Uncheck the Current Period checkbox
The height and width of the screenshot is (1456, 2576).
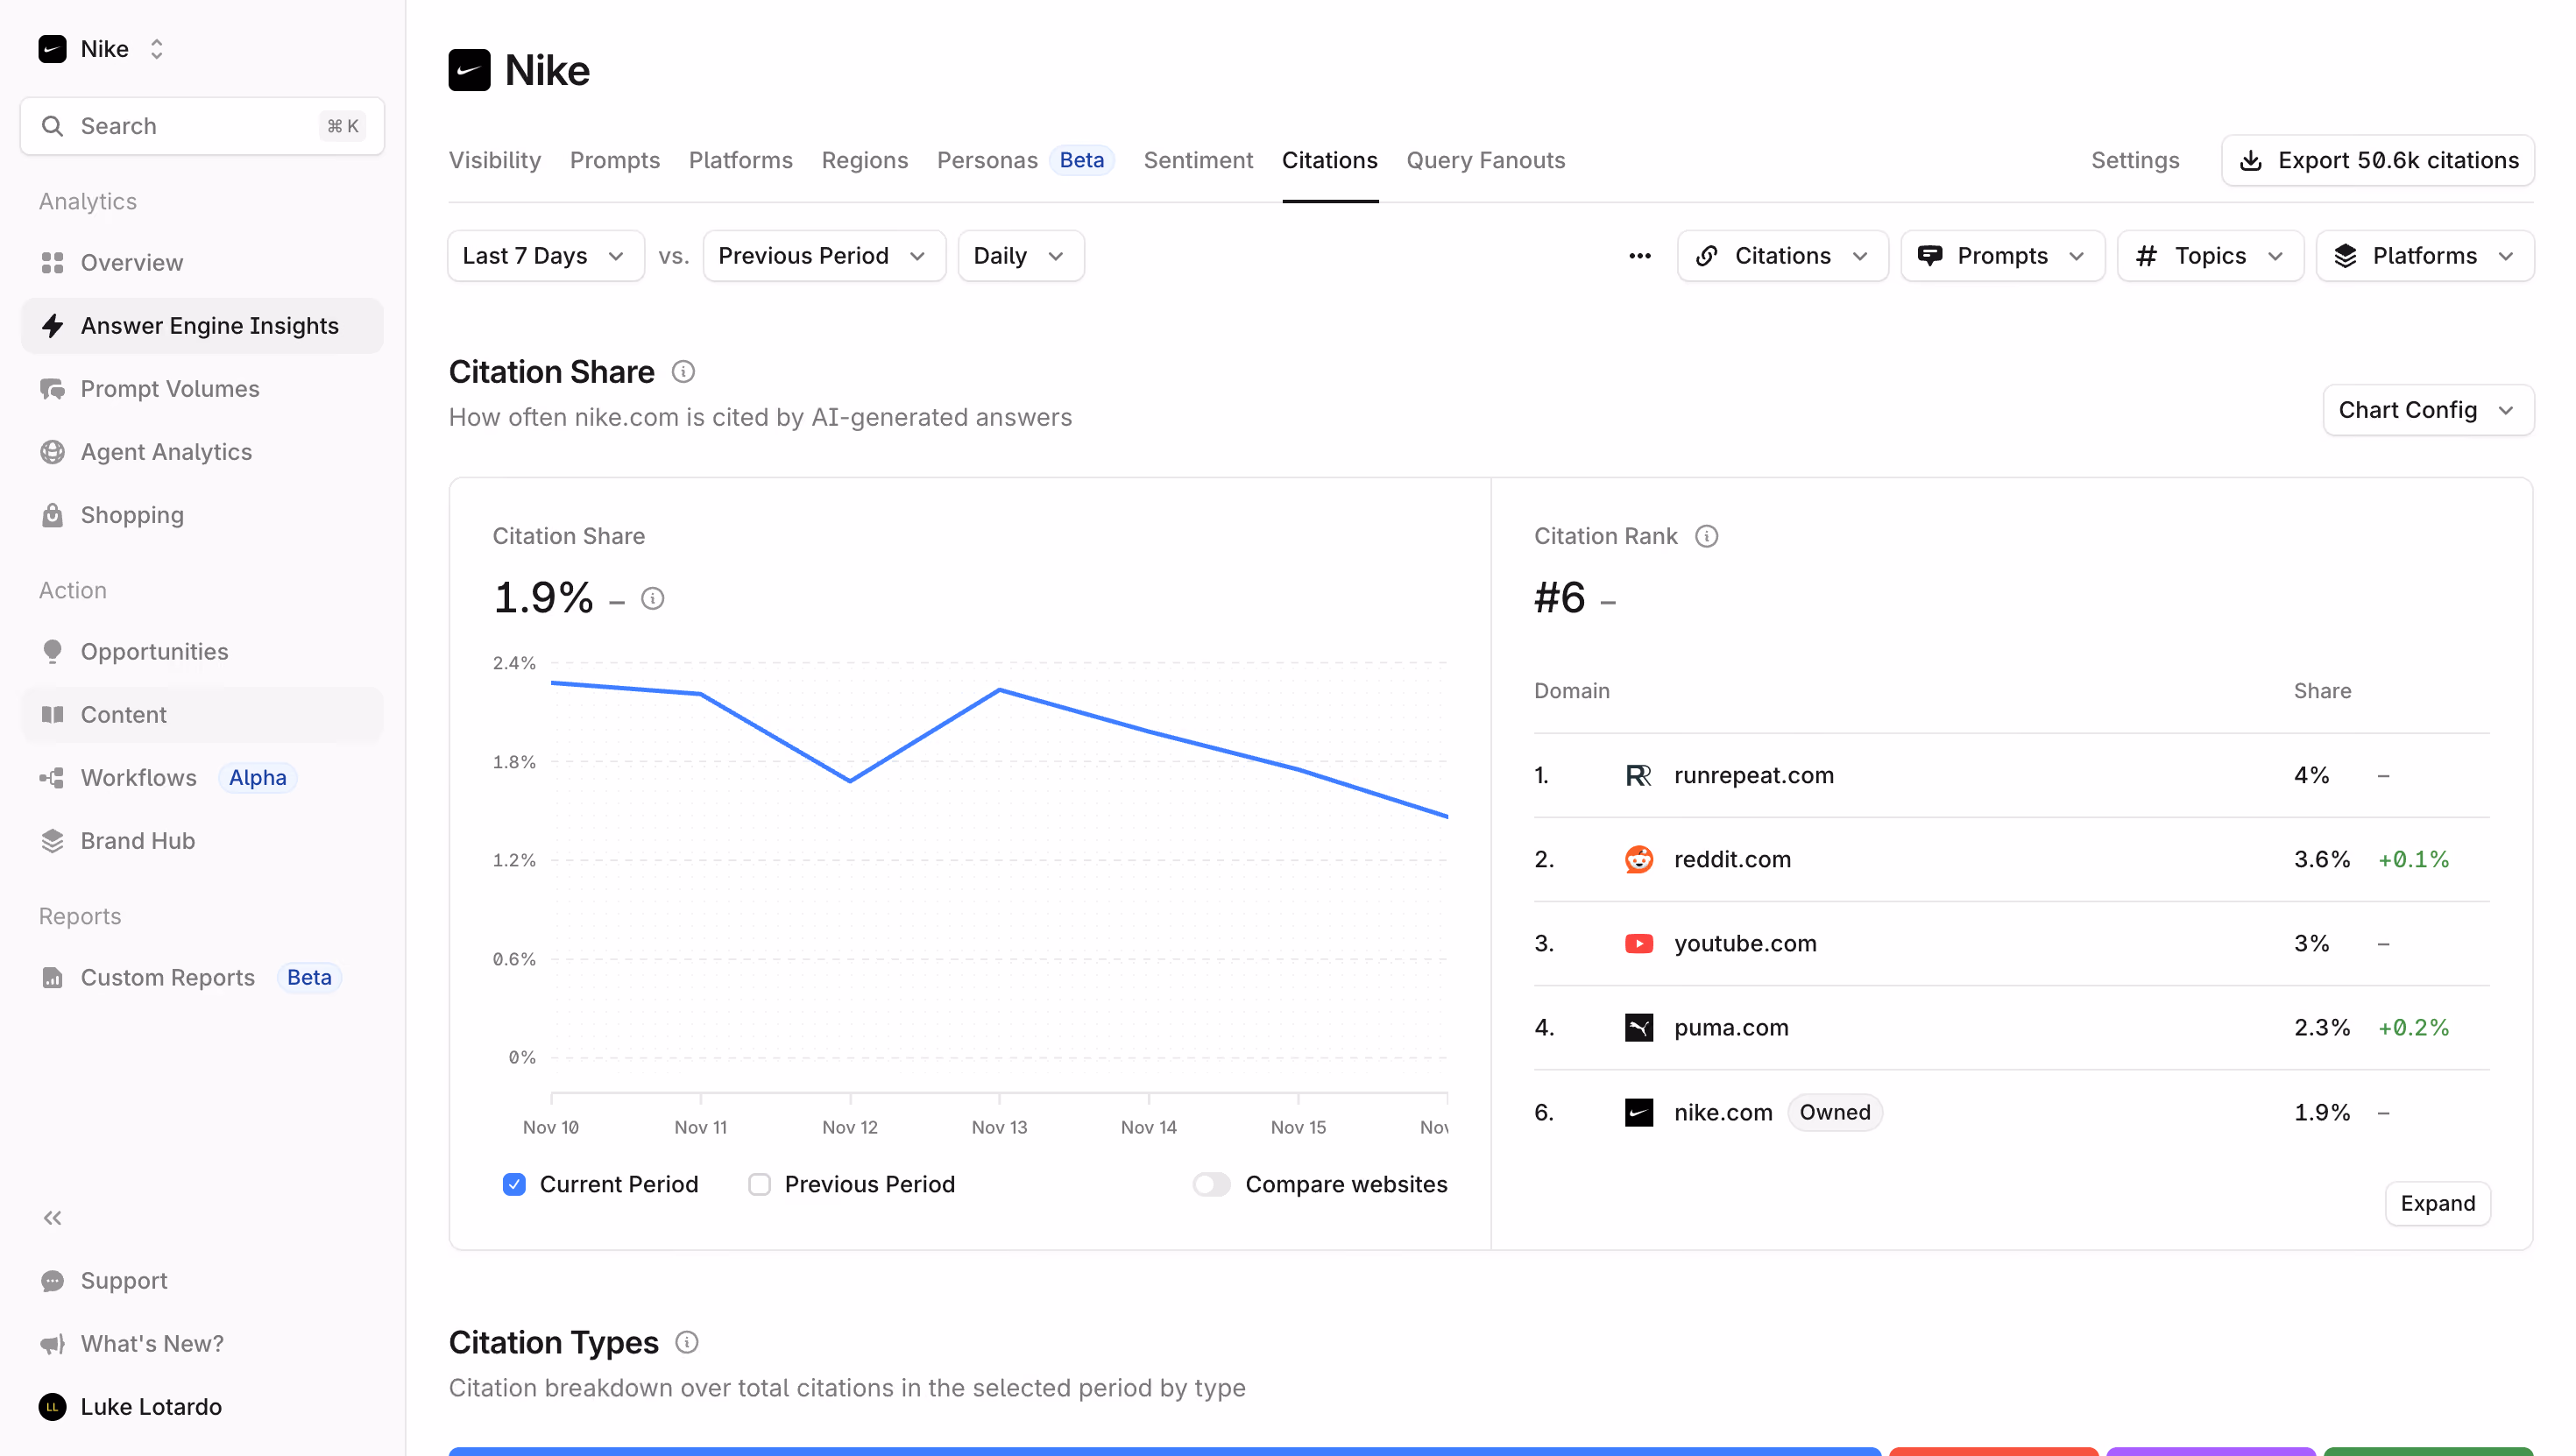[514, 1185]
